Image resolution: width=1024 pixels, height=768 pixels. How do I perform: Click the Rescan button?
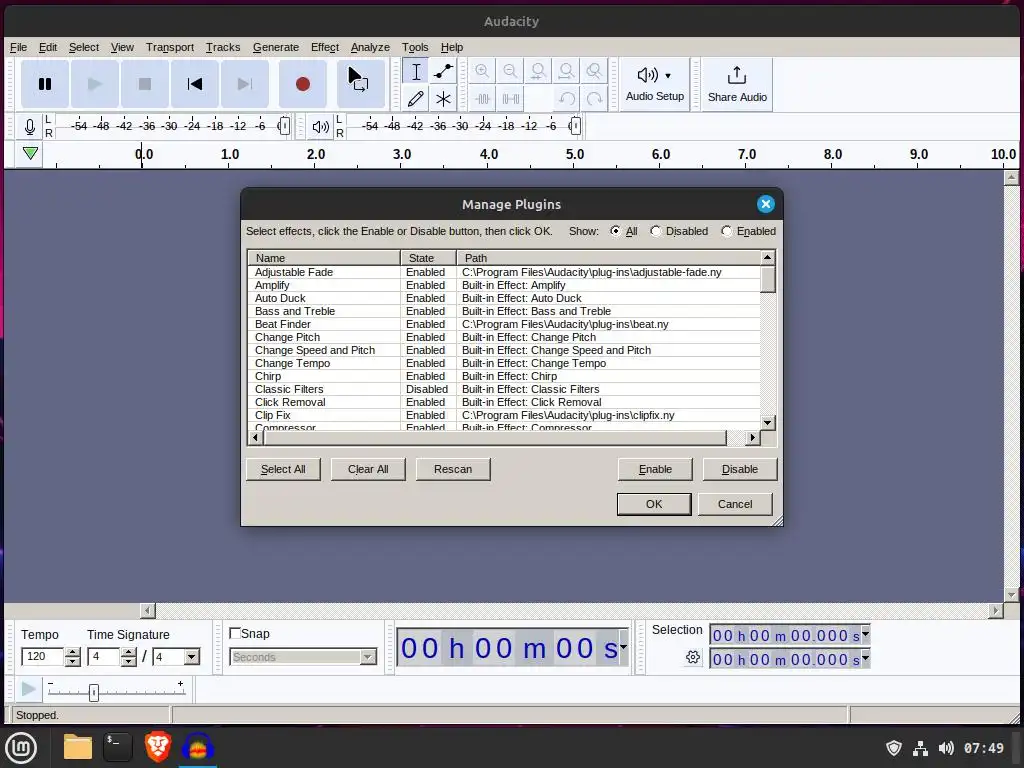453,469
